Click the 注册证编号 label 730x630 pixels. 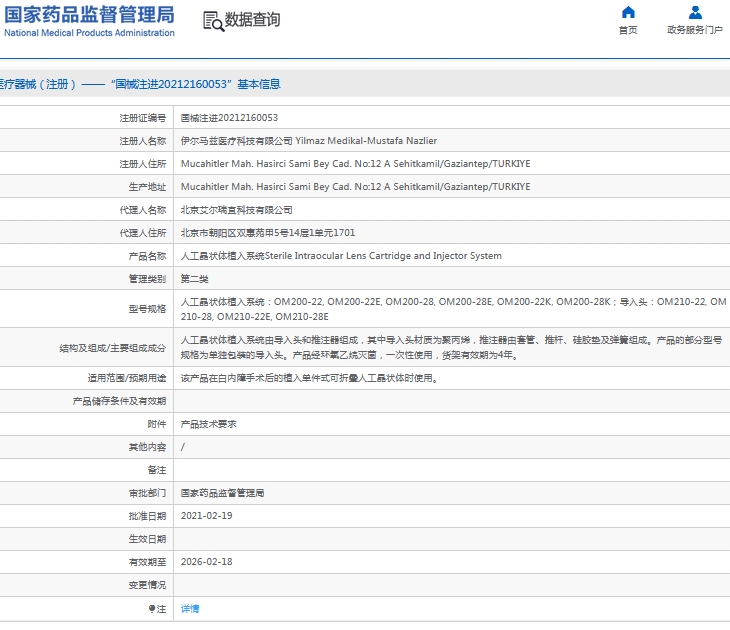point(142,118)
